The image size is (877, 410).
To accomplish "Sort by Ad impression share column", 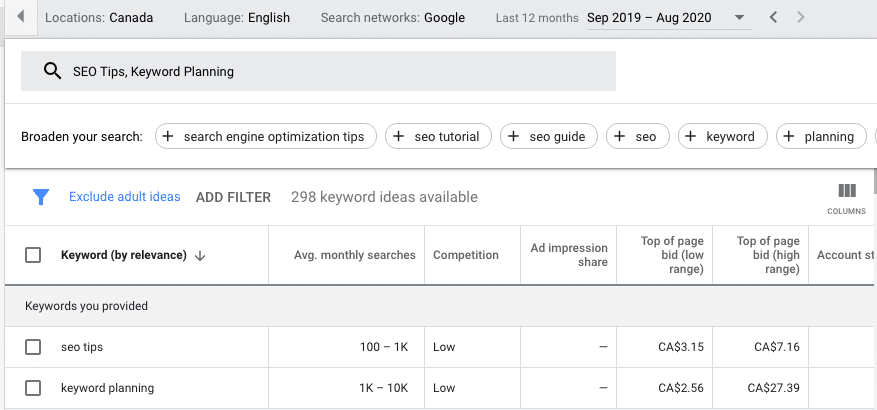I will pyautogui.click(x=569, y=255).
